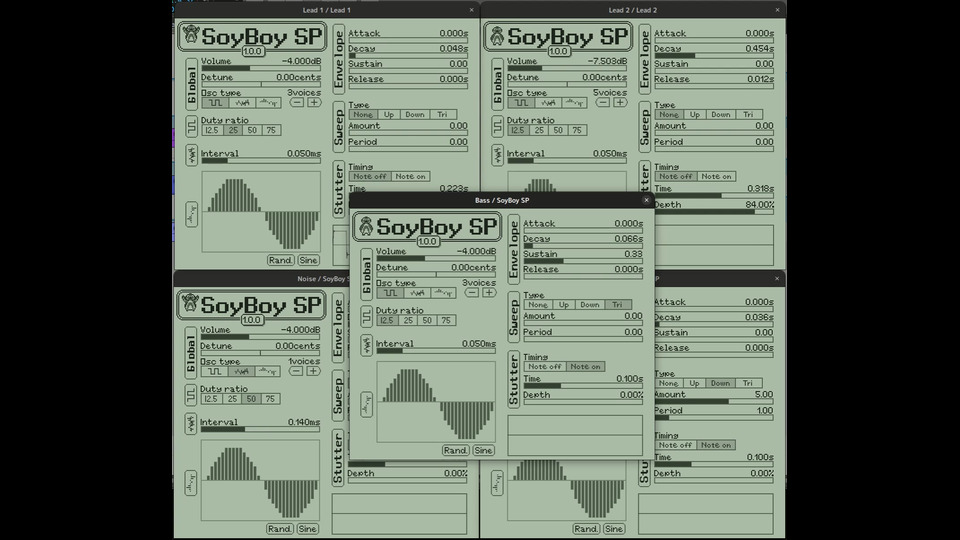The image size is (960, 540).
Task: Increase voices with plus in Lead 2 window
Action: click(x=620, y=102)
